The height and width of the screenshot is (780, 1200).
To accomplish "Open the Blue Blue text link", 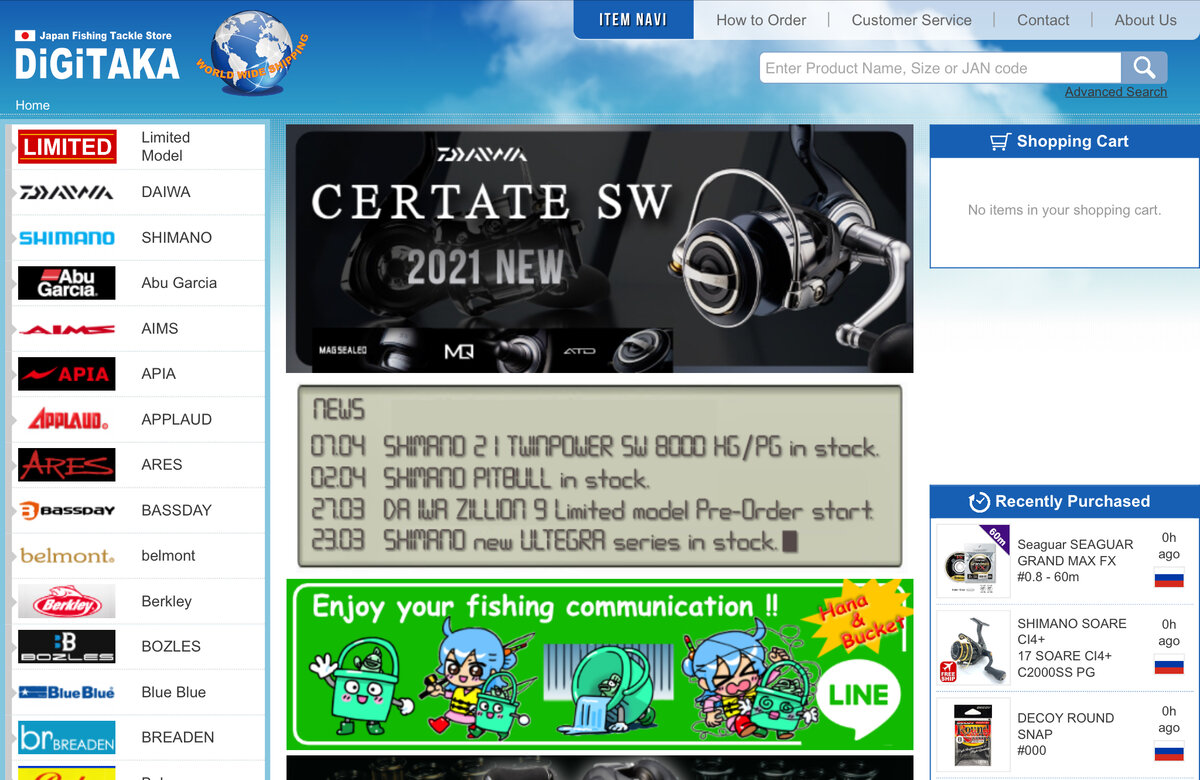I will (174, 692).
